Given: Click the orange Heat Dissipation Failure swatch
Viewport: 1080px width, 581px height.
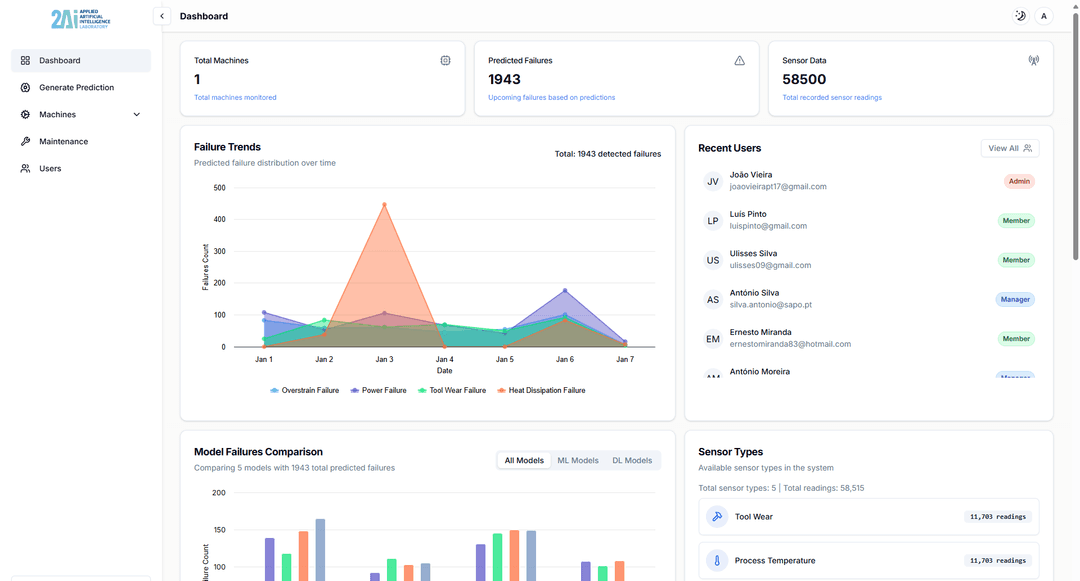Looking at the screenshot, I should [x=502, y=390].
